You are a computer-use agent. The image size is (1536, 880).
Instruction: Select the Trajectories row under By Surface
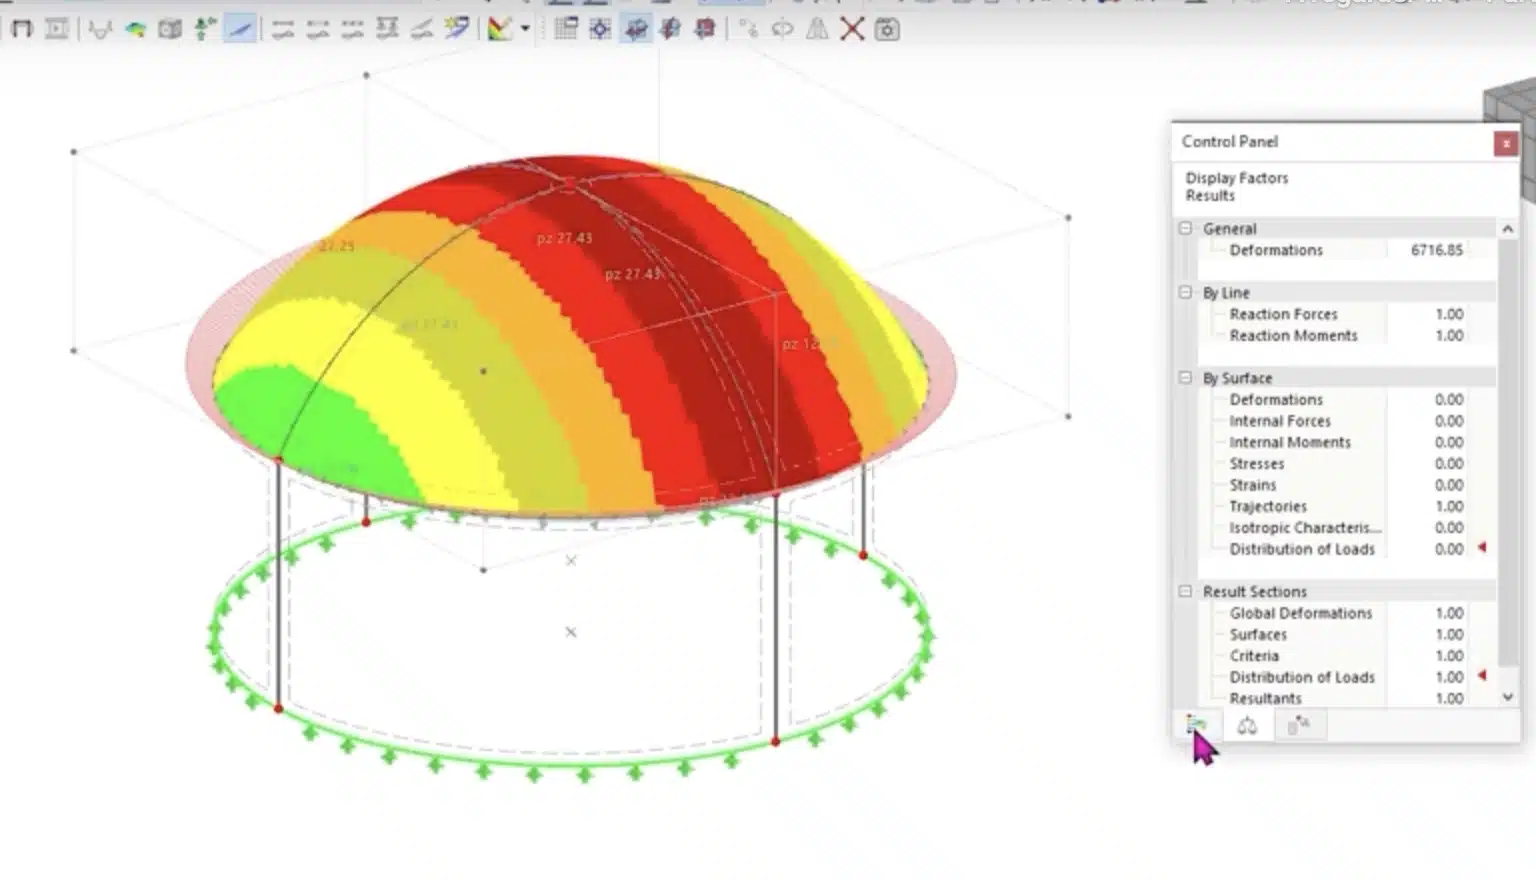coord(1268,506)
